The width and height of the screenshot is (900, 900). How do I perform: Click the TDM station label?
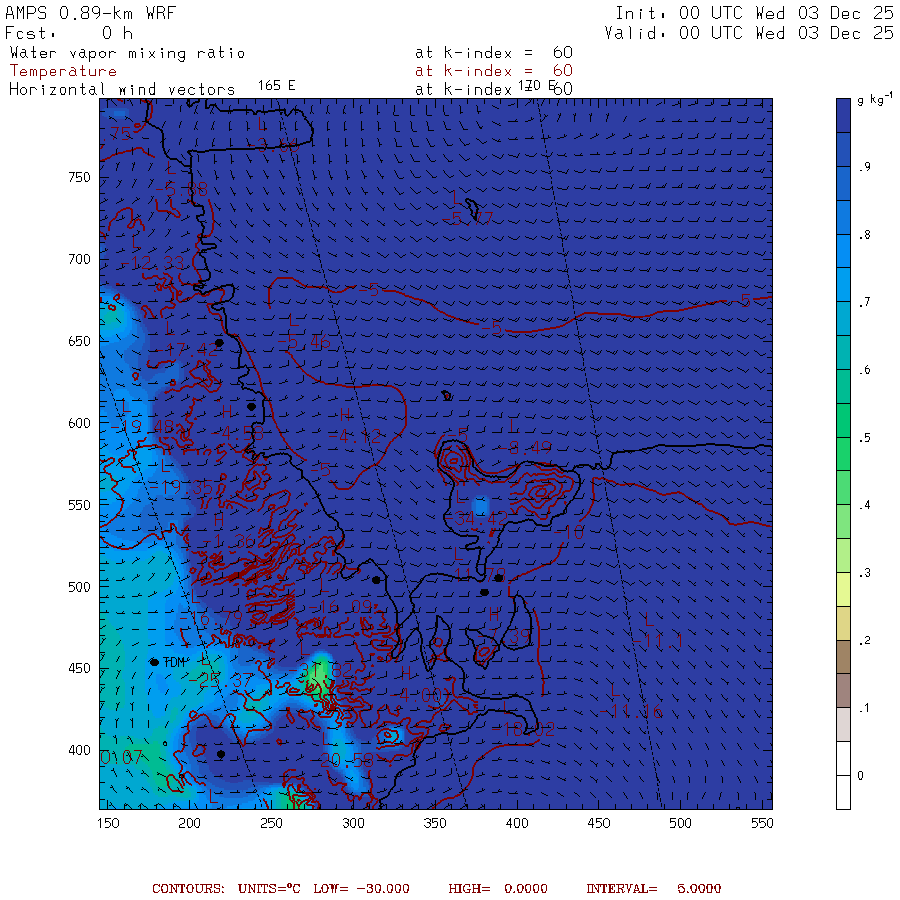[174, 662]
